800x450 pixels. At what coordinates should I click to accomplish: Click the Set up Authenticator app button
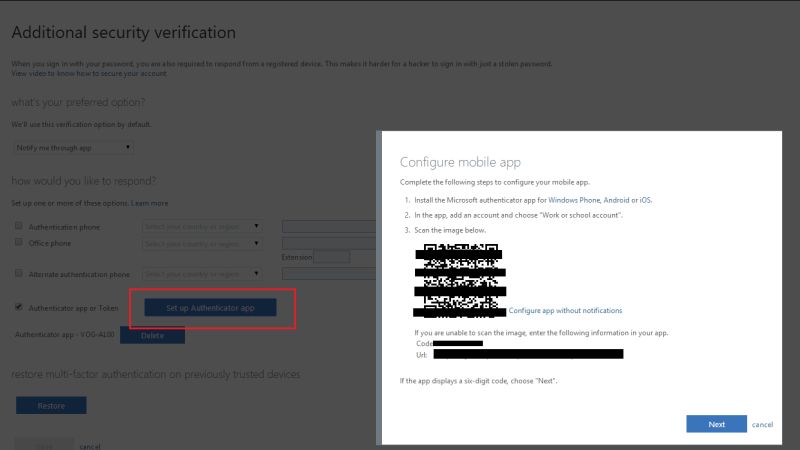pos(210,308)
